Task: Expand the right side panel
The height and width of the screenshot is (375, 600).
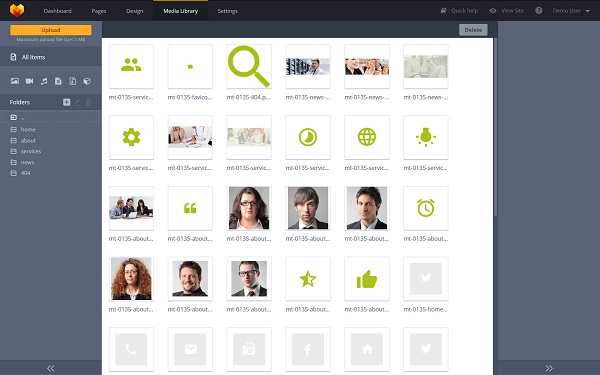Action: click(549, 368)
